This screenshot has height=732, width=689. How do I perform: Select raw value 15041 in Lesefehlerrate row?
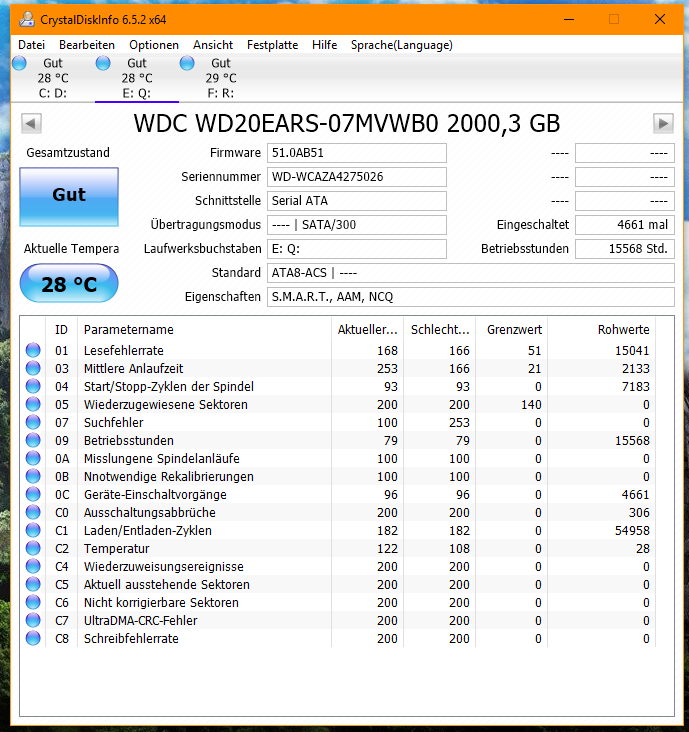coord(632,351)
